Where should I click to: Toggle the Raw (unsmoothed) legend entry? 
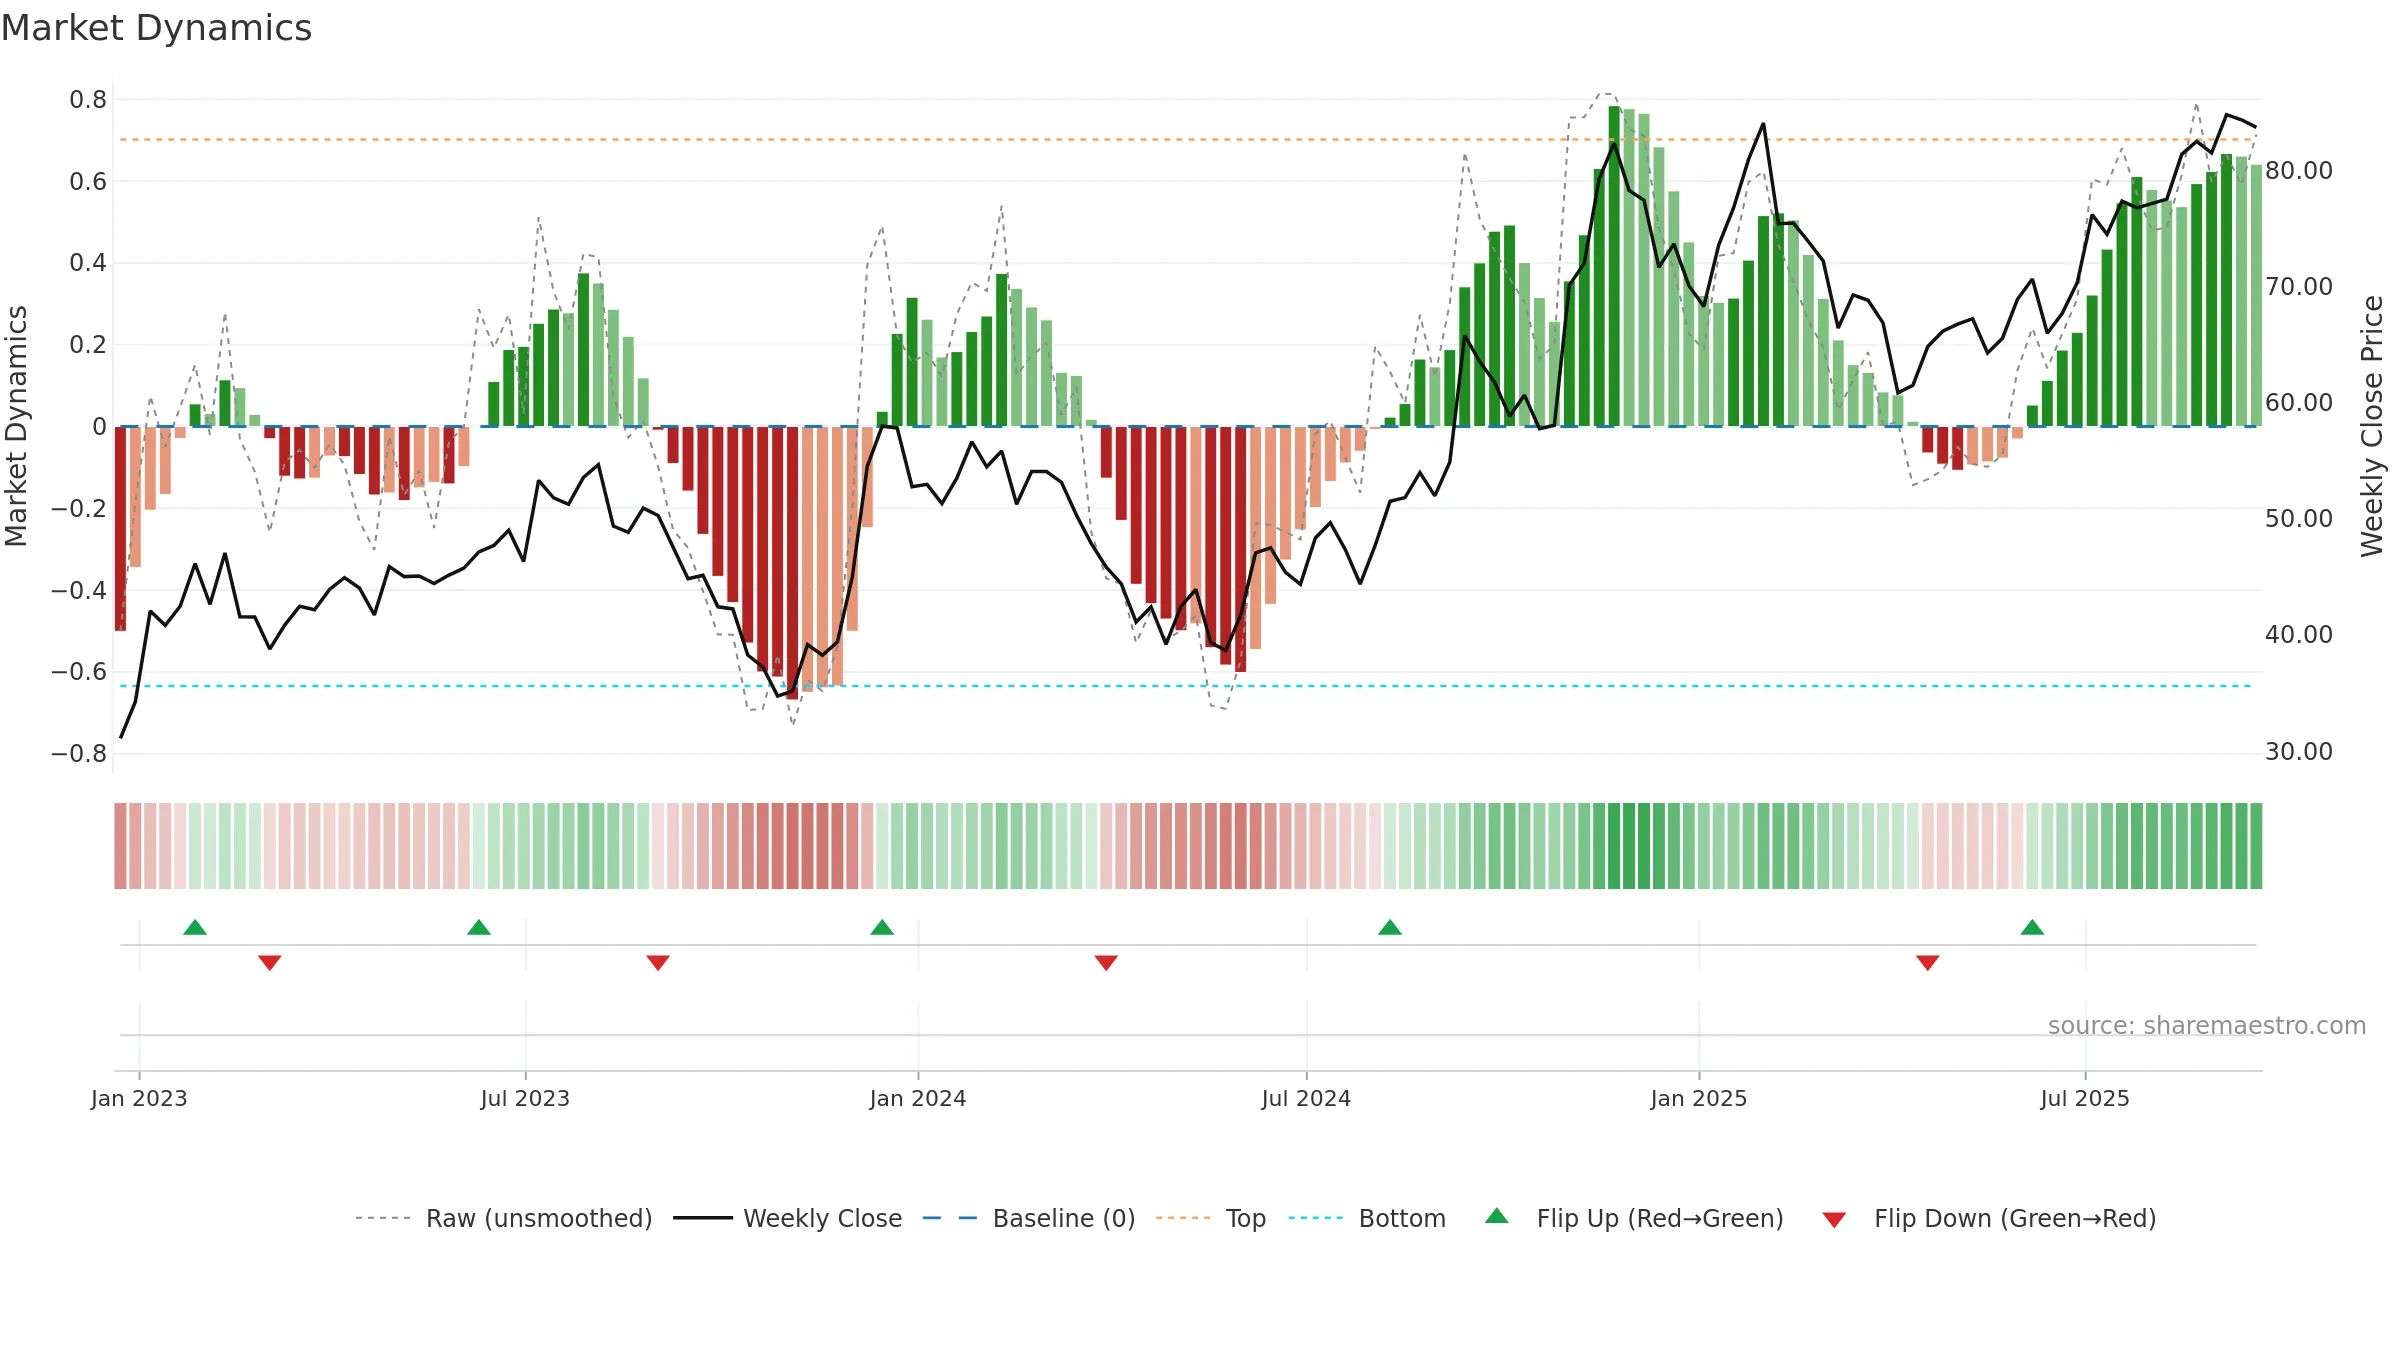(x=504, y=1218)
